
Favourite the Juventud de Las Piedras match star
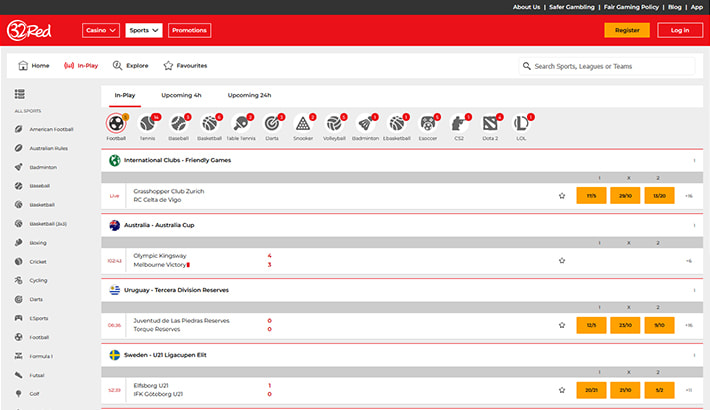(x=562, y=325)
